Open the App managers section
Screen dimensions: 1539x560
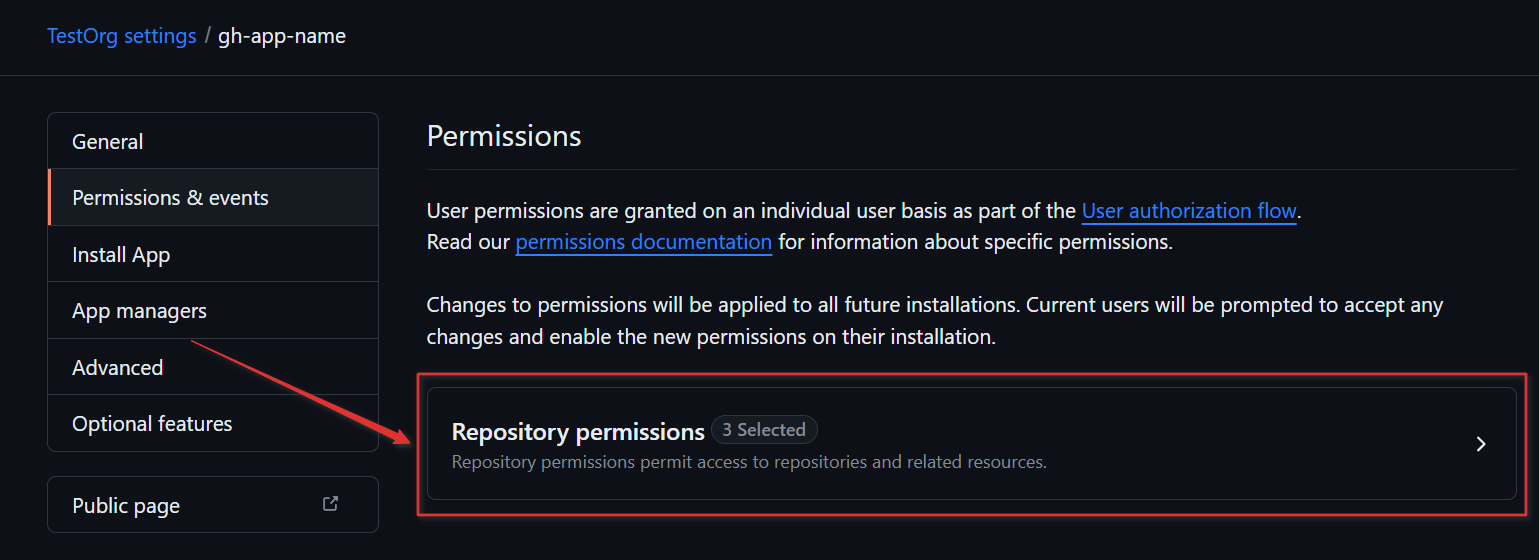coord(213,310)
